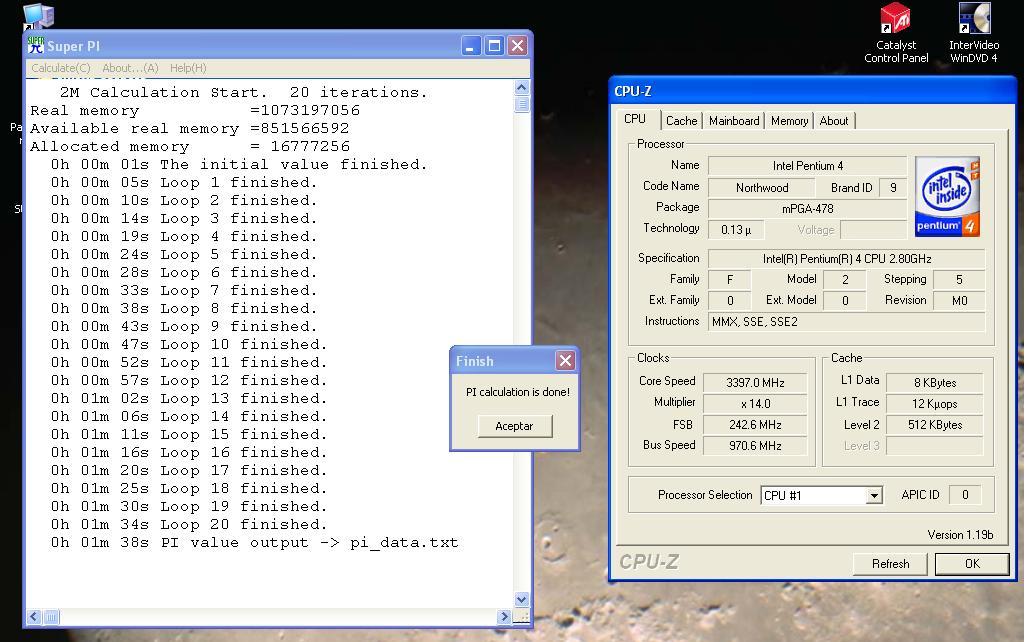Click the vertical scrollbar down arrow
The image size is (1025, 642).
[x=521, y=599]
